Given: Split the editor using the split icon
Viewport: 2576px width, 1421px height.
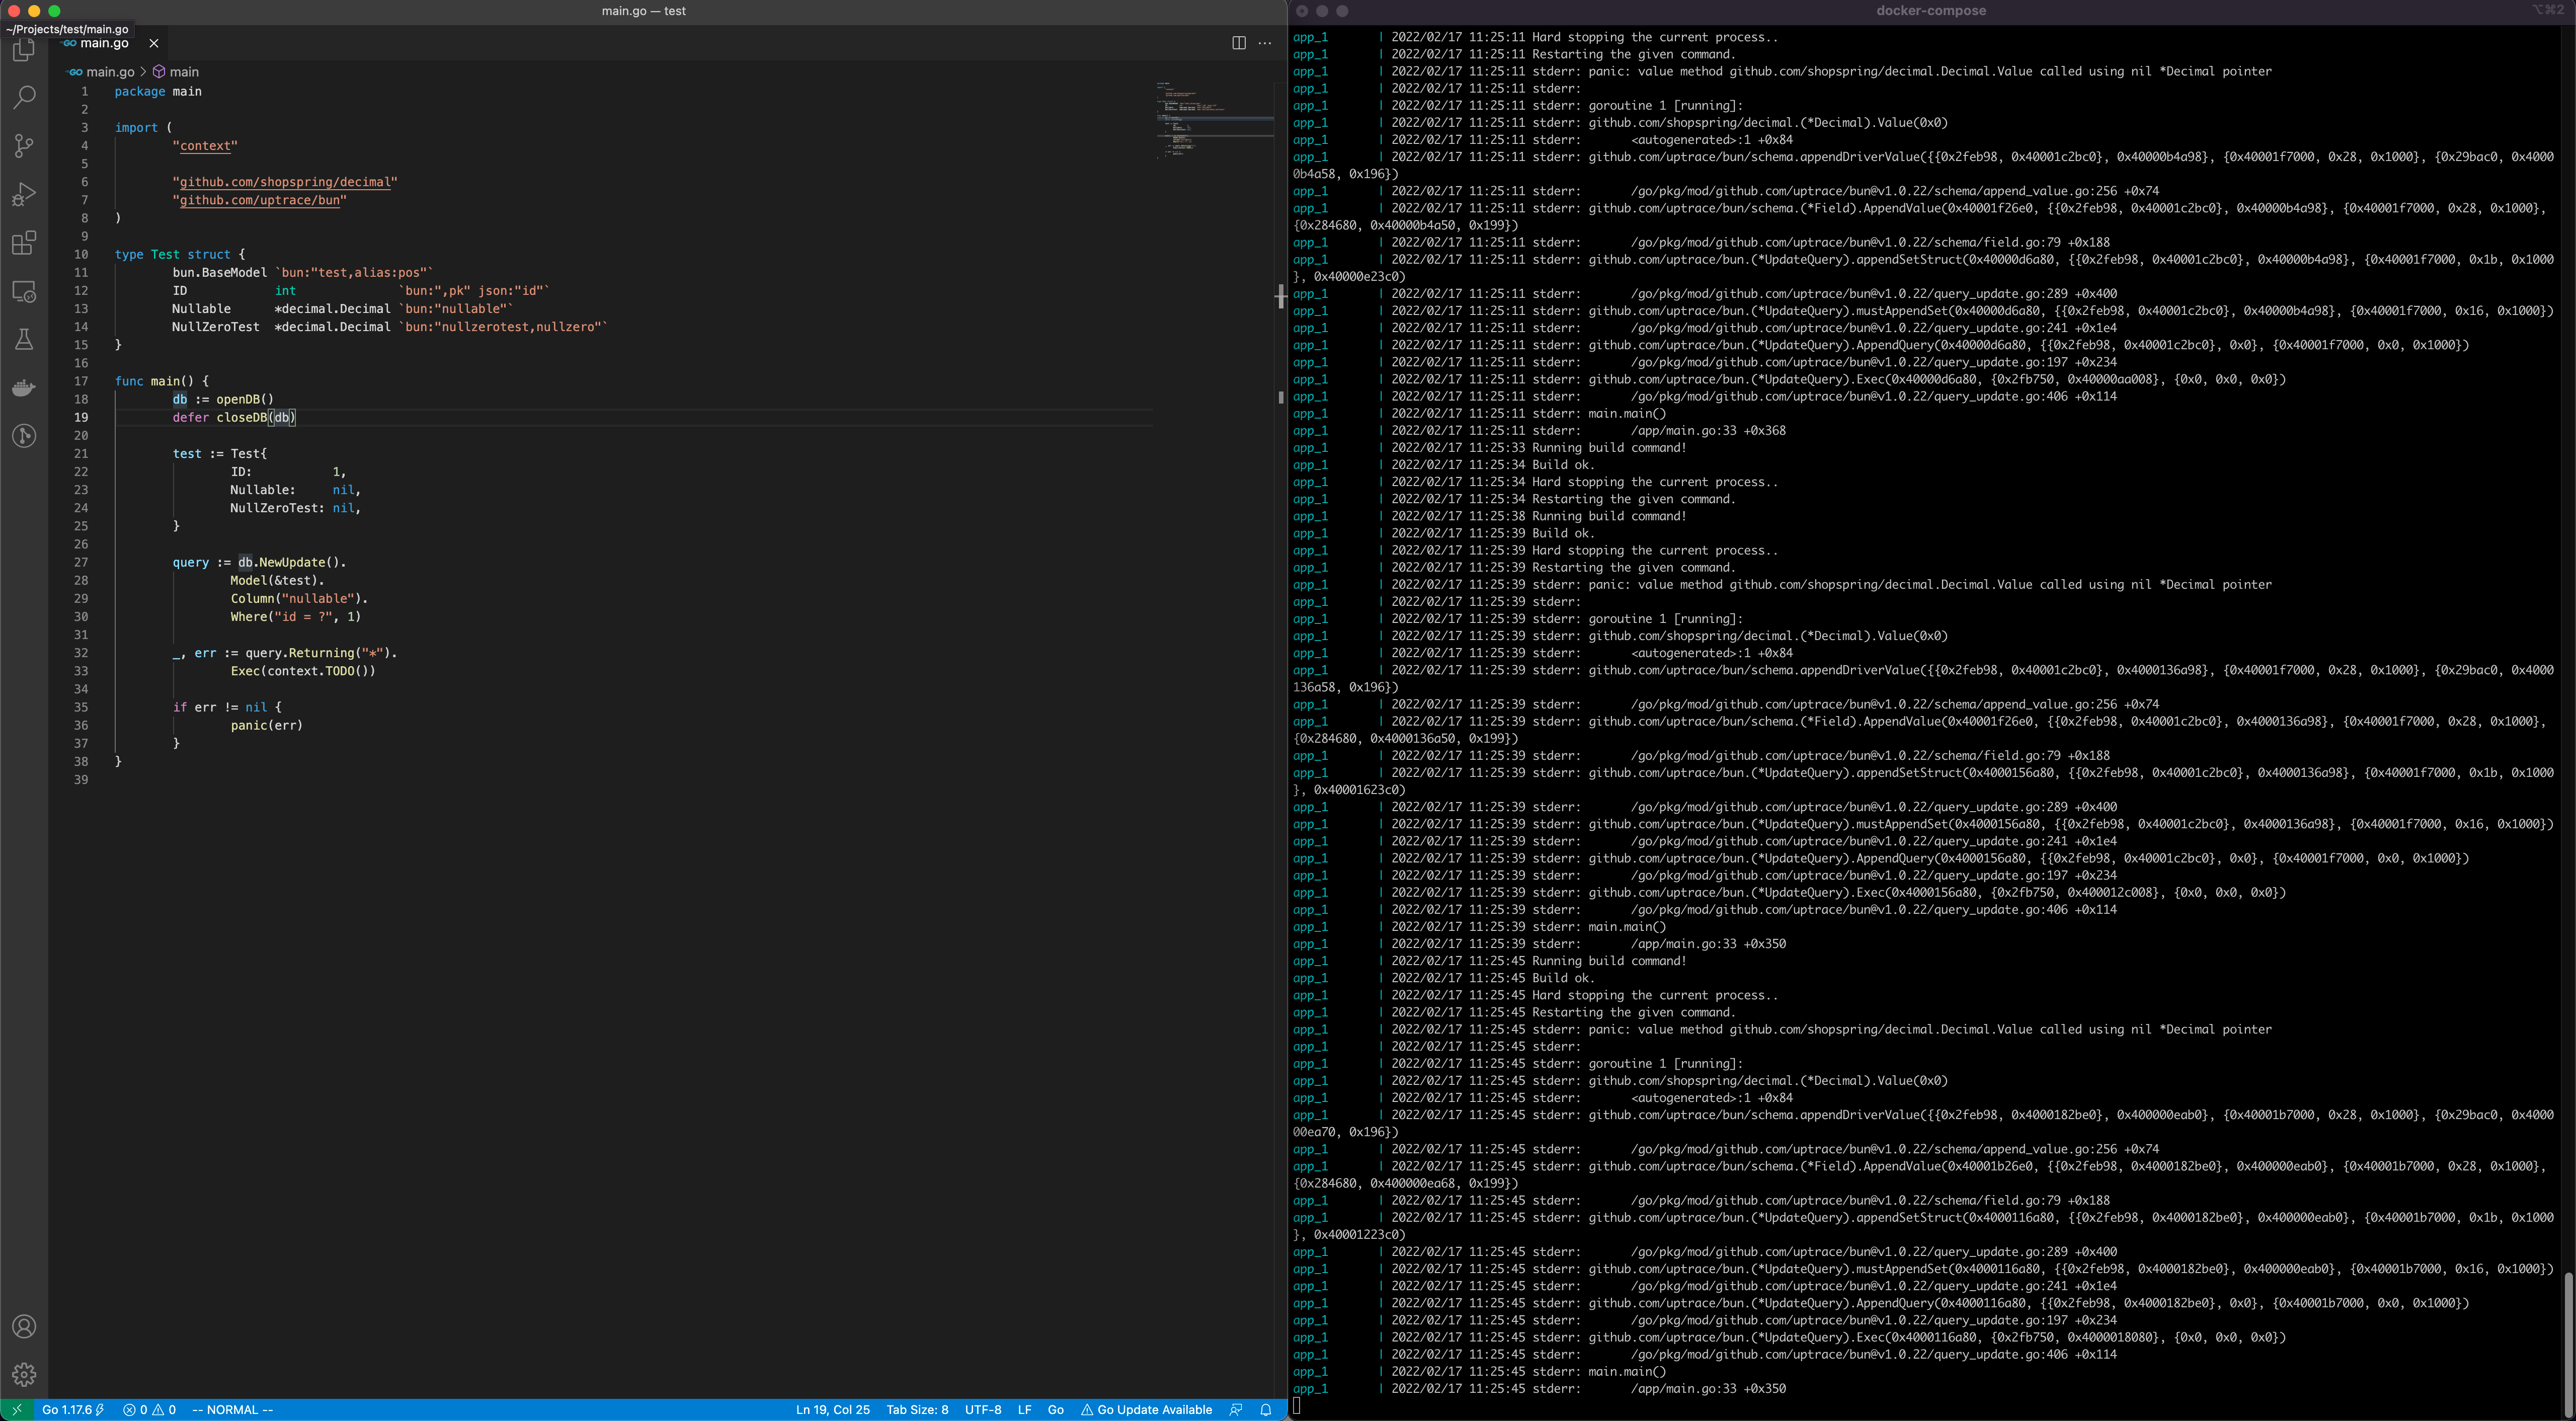Looking at the screenshot, I should [1238, 43].
